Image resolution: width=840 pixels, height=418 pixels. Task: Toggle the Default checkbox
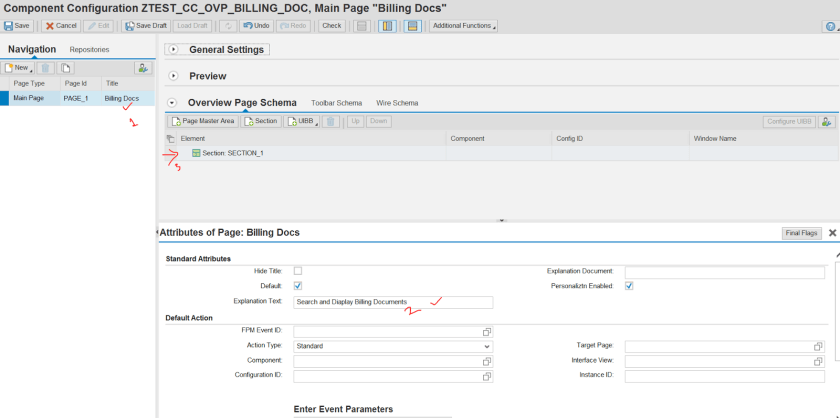pos(298,286)
